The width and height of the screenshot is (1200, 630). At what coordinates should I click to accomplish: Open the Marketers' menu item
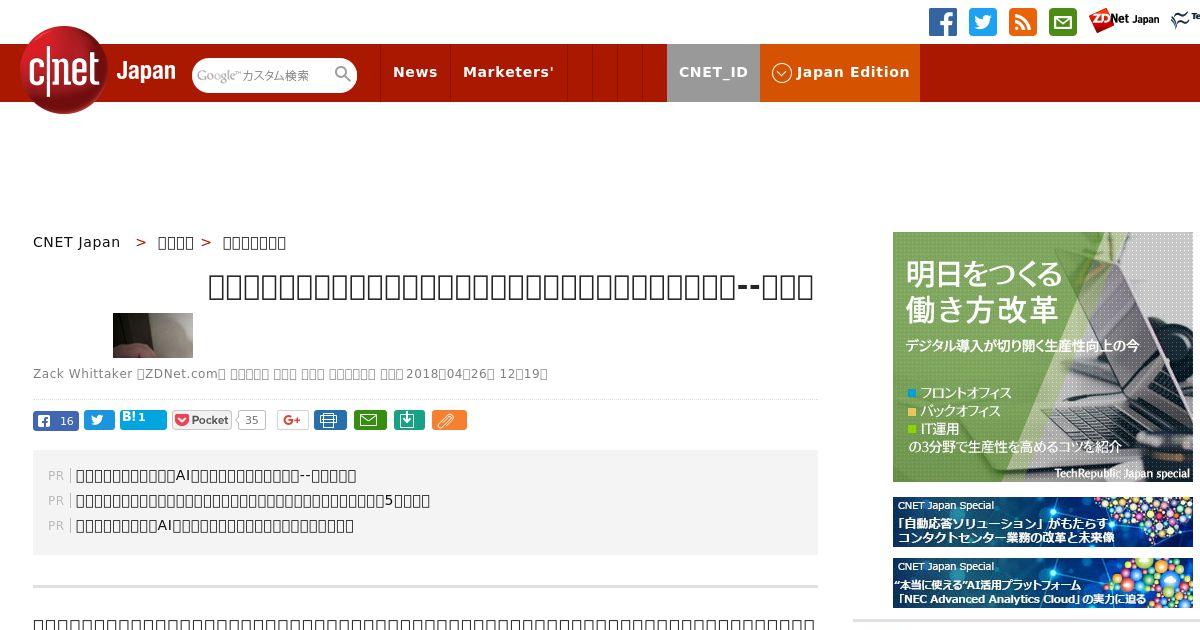pos(508,72)
